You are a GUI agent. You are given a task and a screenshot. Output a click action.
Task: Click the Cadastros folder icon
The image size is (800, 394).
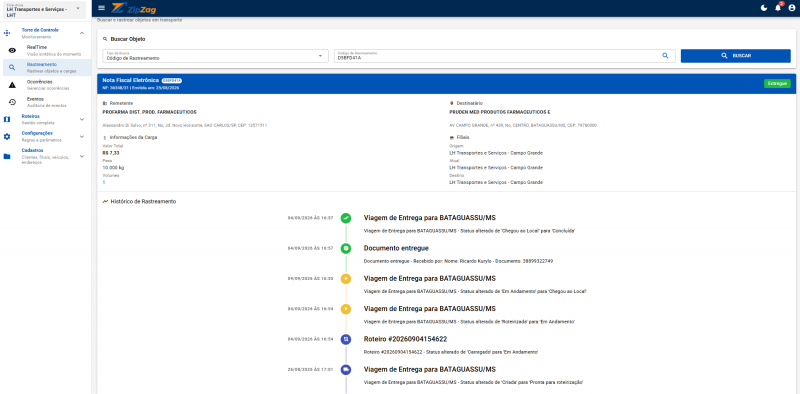pos(7,157)
